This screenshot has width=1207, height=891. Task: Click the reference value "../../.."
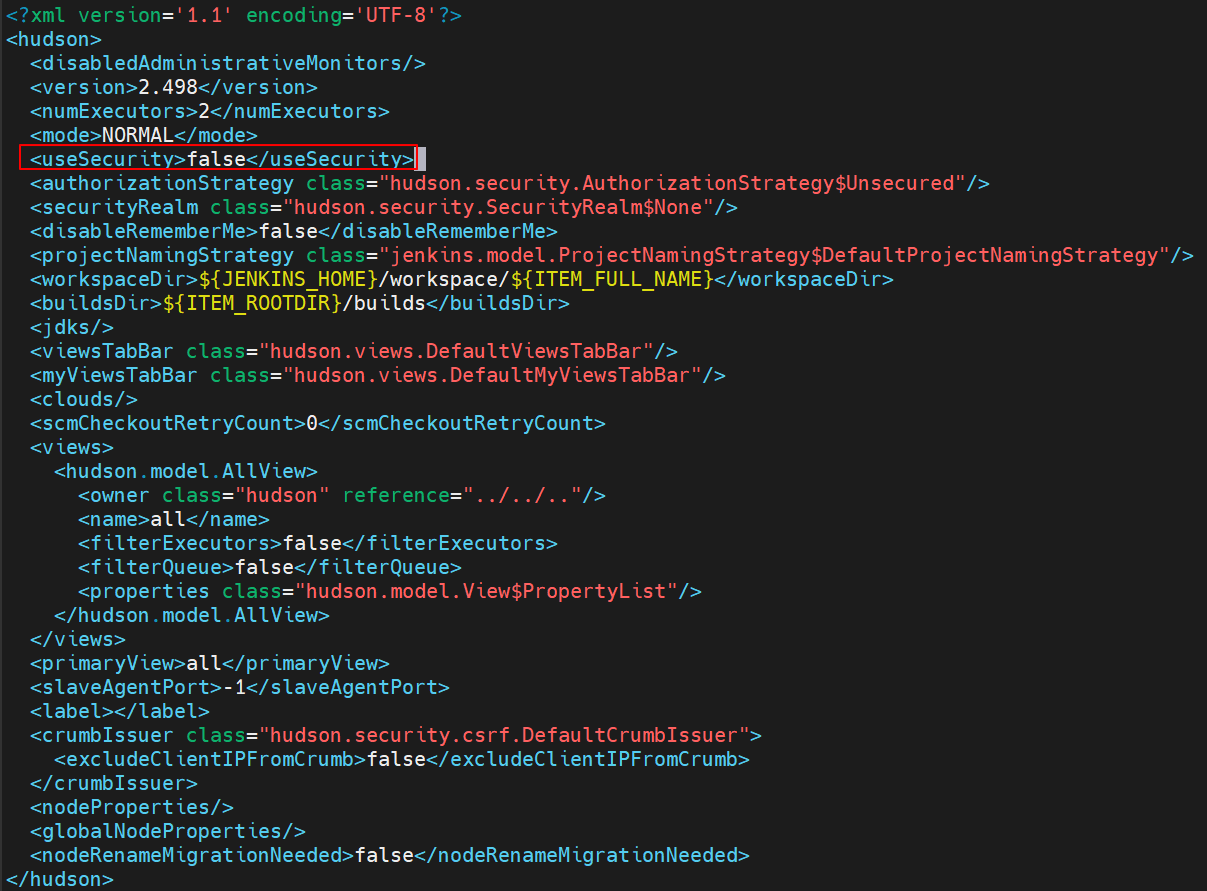click(x=522, y=495)
